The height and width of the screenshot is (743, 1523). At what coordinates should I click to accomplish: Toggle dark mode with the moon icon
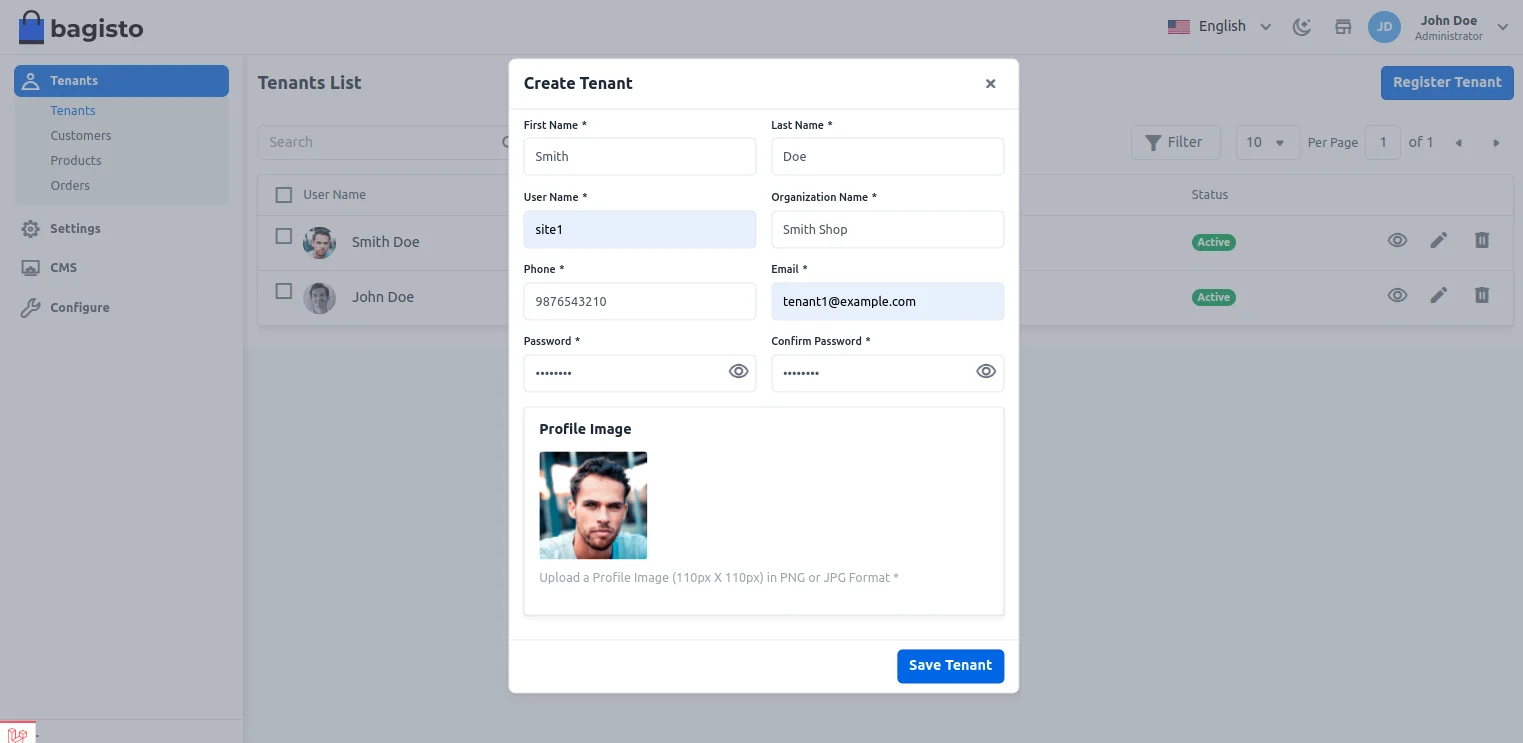1302,27
